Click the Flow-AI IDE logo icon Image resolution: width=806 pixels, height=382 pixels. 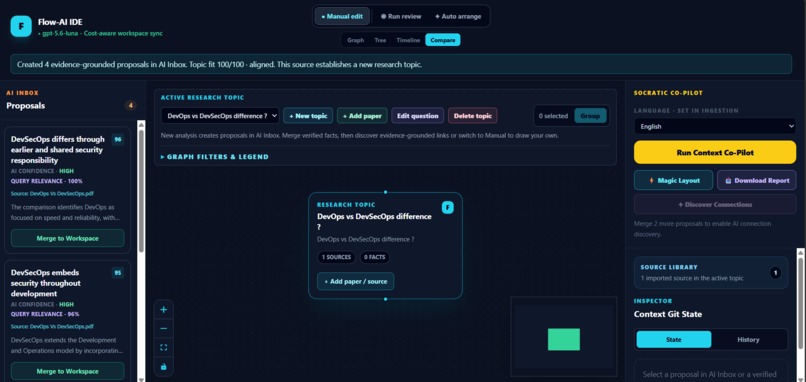[x=21, y=26]
